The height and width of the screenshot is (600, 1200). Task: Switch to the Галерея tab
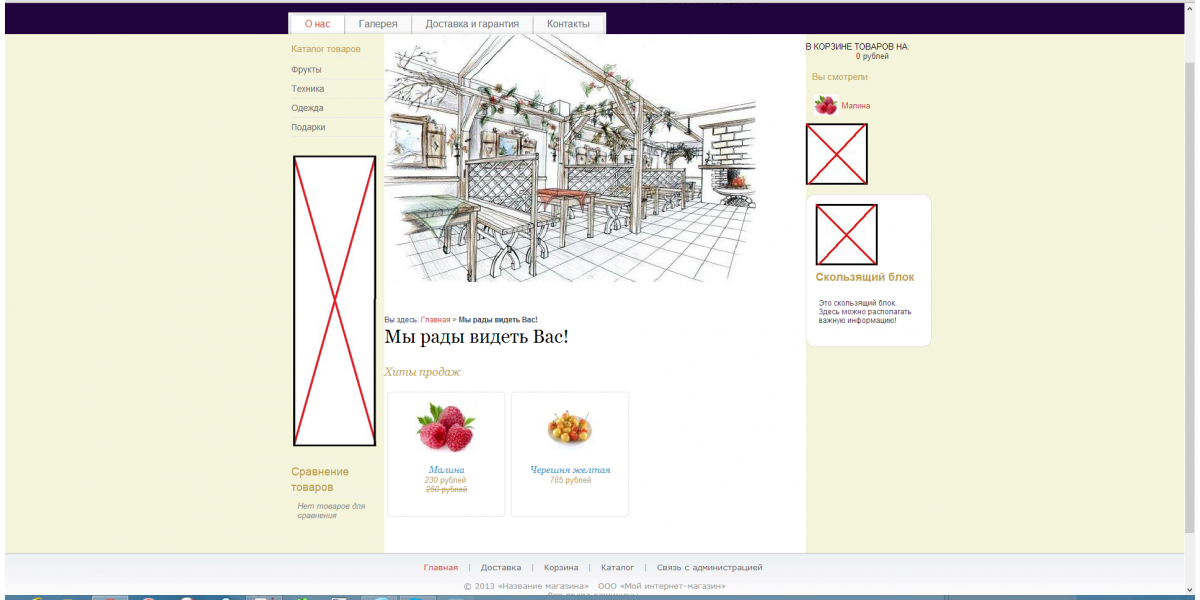[x=378, y=24]
